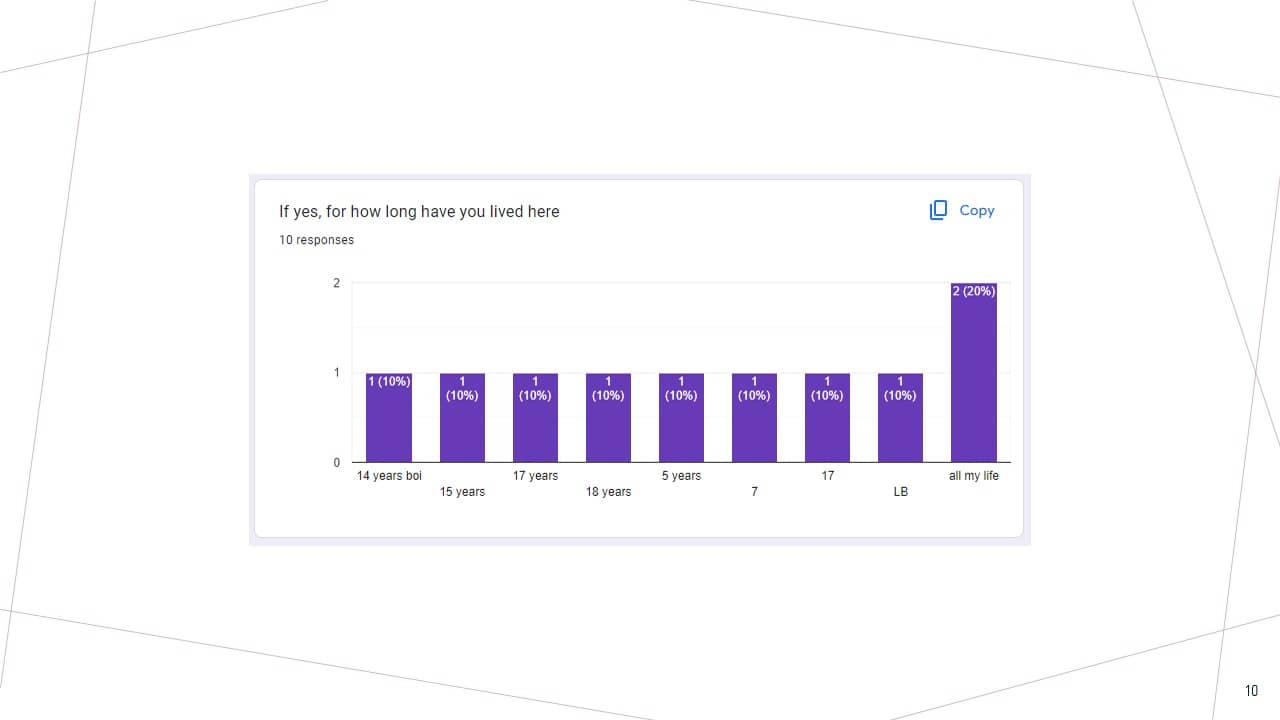Click the '2 (20%)' data label

973,291
